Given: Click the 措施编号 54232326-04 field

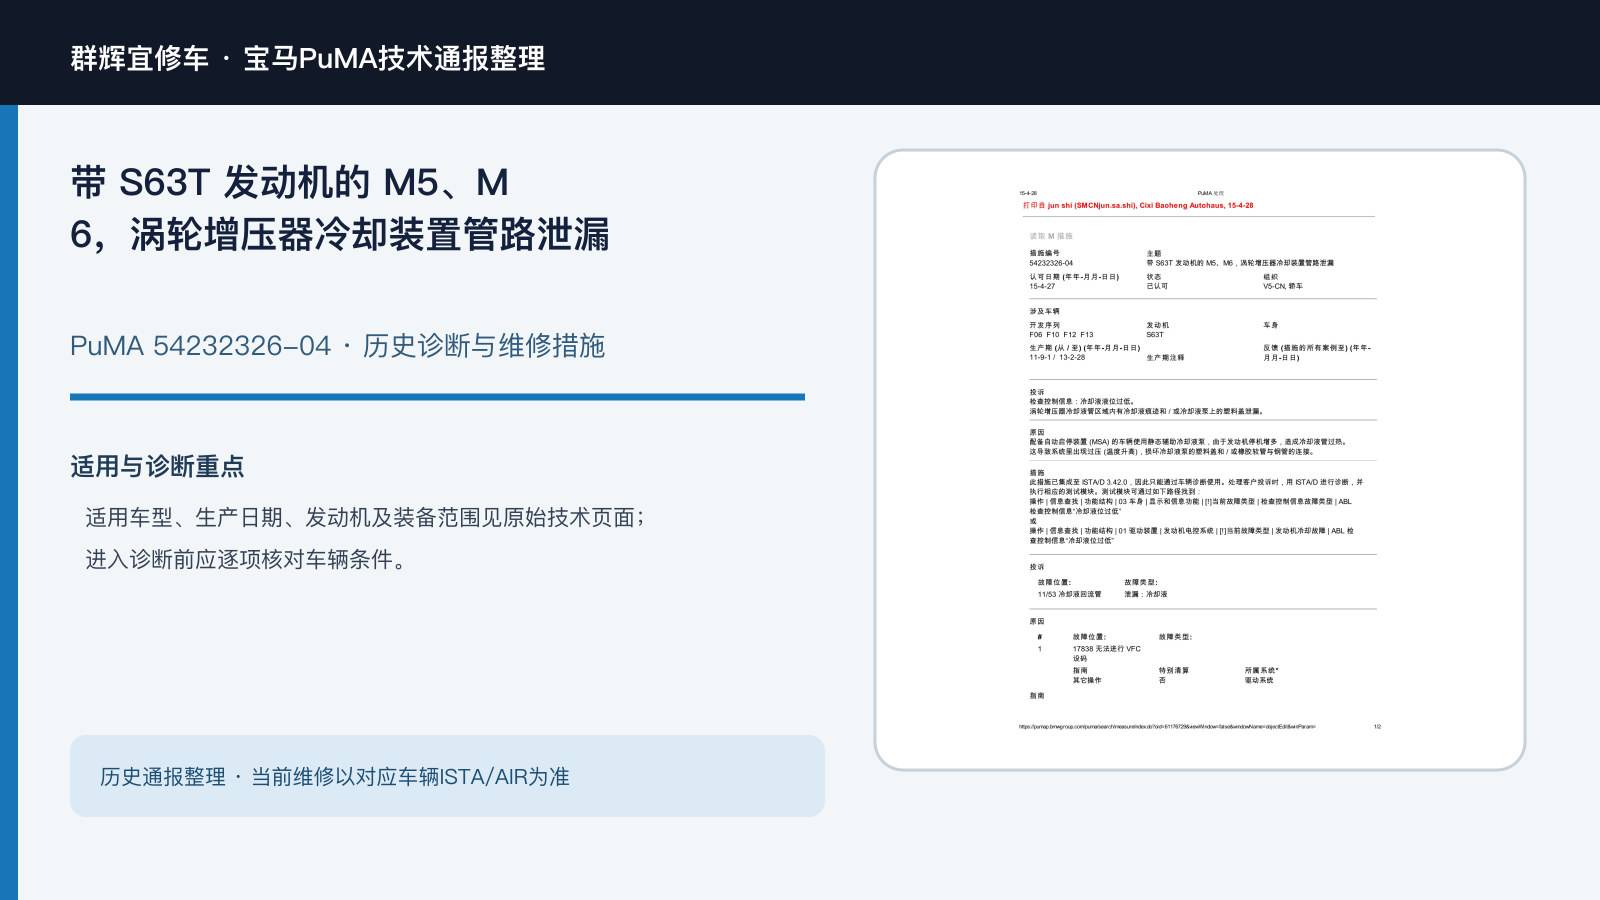Looking at the screenshot, I should pyautogui.click(x=1052, y=259).
